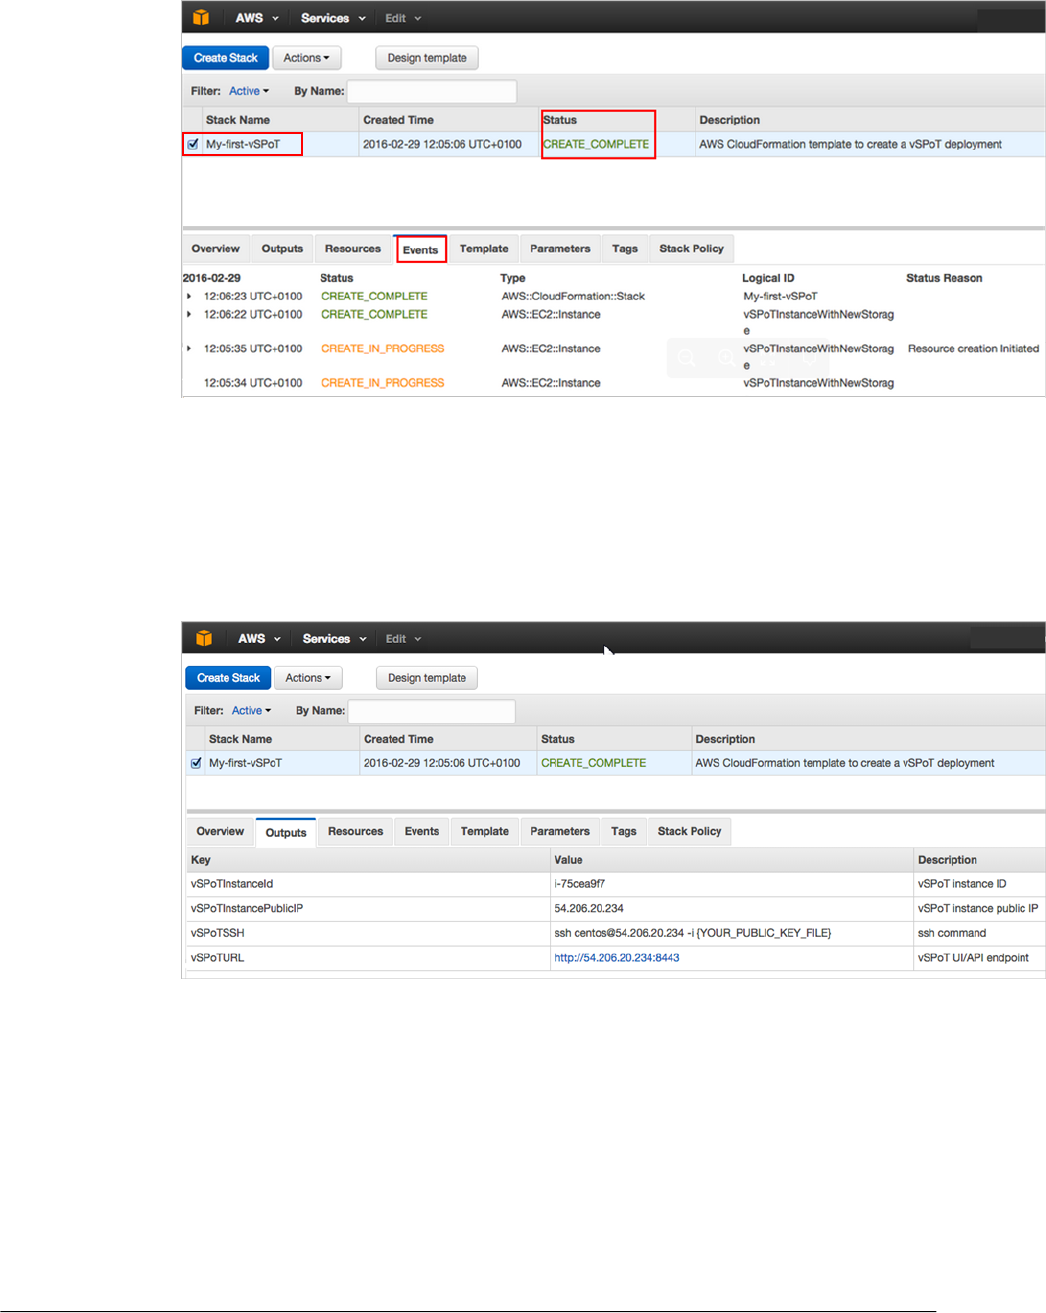Screen dimensions: 1046x1313
Task: Click vSPoTSSH key cell
Action: coord(217,933)
